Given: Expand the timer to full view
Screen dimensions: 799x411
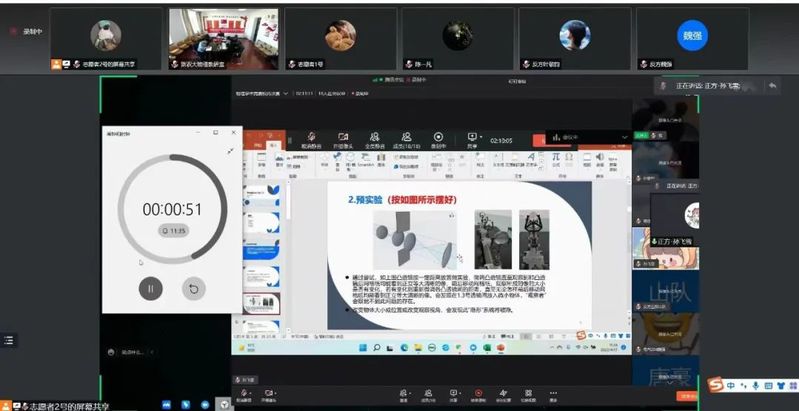Looking at the screenshot, I should click(229, 150).
